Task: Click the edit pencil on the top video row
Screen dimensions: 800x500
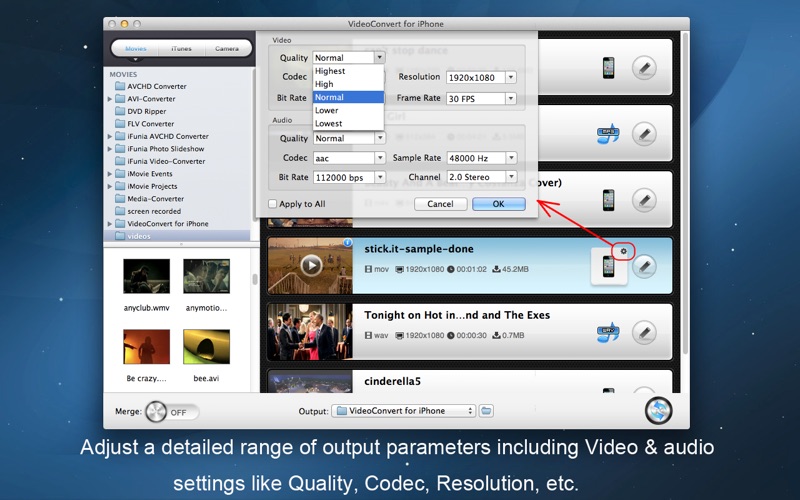Action: 644,67
